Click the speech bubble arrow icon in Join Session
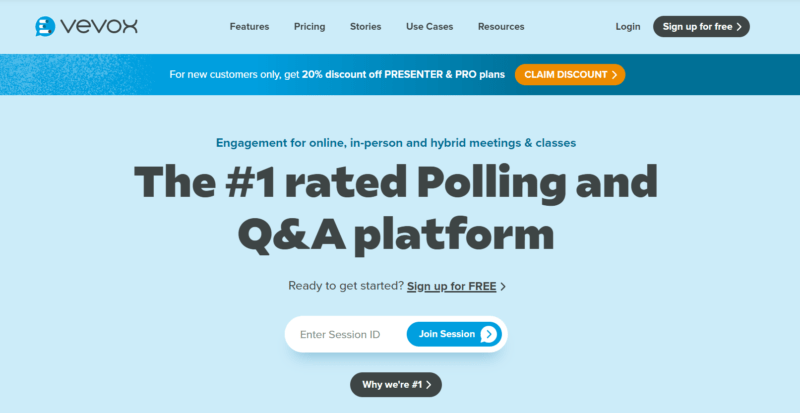This screenshot has height=413, width=800. 488,334
